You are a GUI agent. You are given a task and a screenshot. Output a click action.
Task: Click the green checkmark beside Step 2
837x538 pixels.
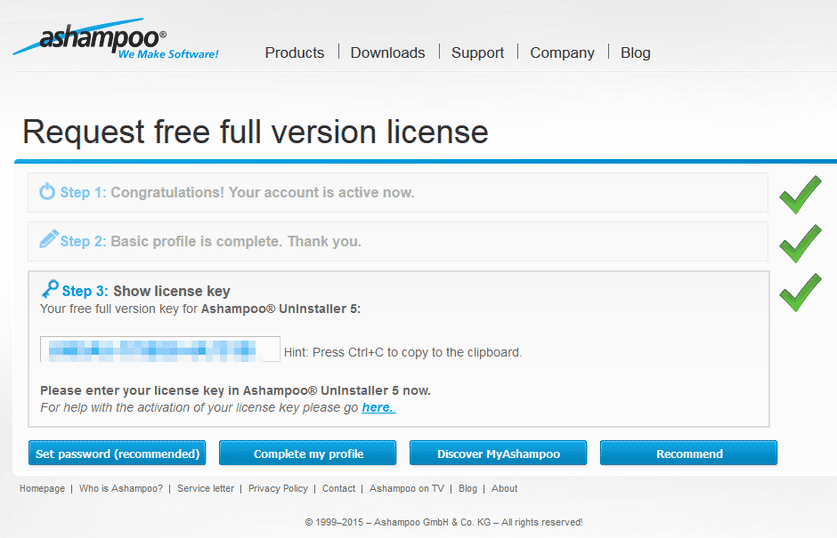(800, 243)
